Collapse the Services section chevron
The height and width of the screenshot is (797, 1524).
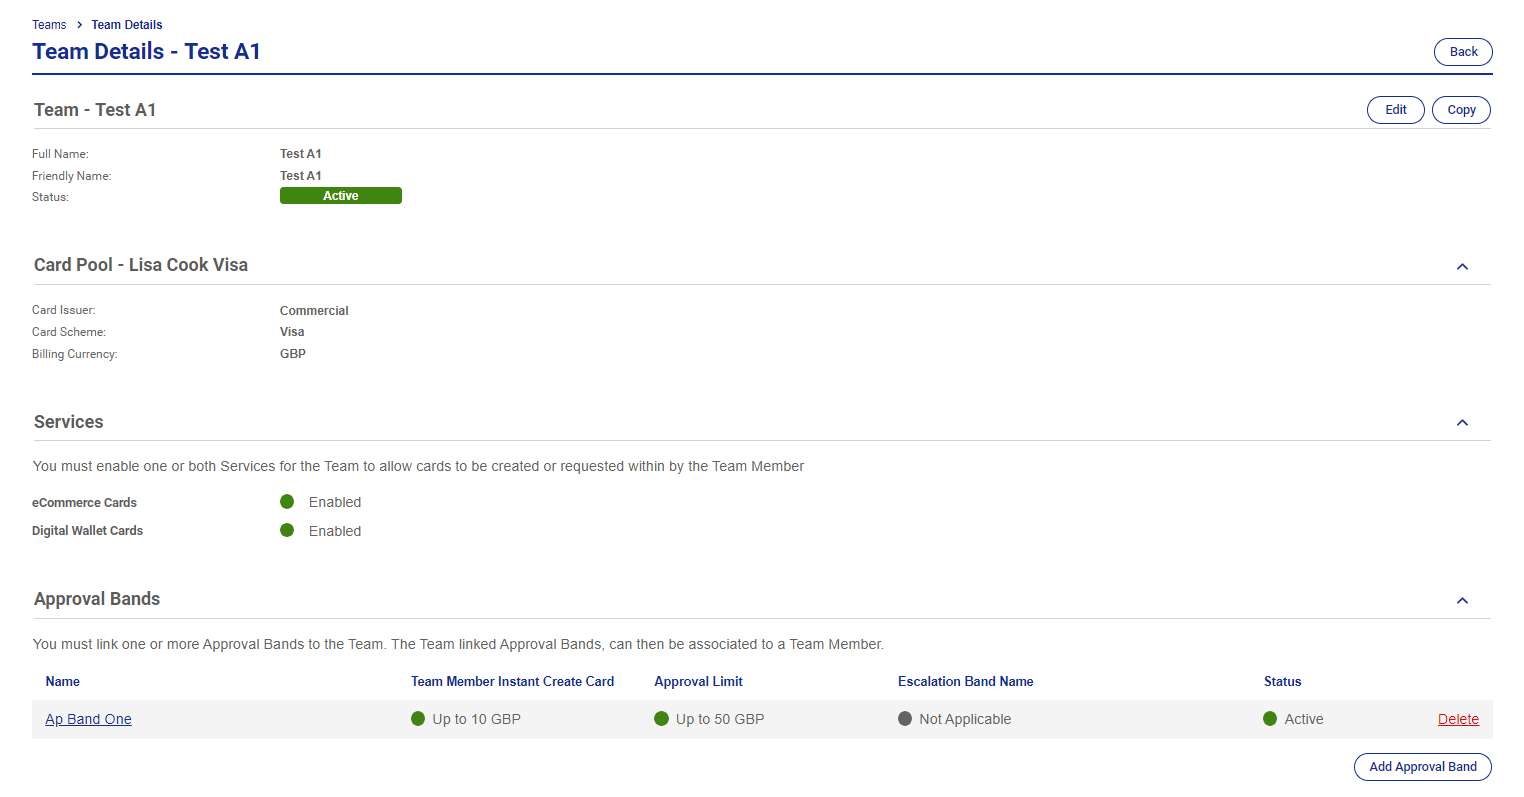coord(1462,423)
